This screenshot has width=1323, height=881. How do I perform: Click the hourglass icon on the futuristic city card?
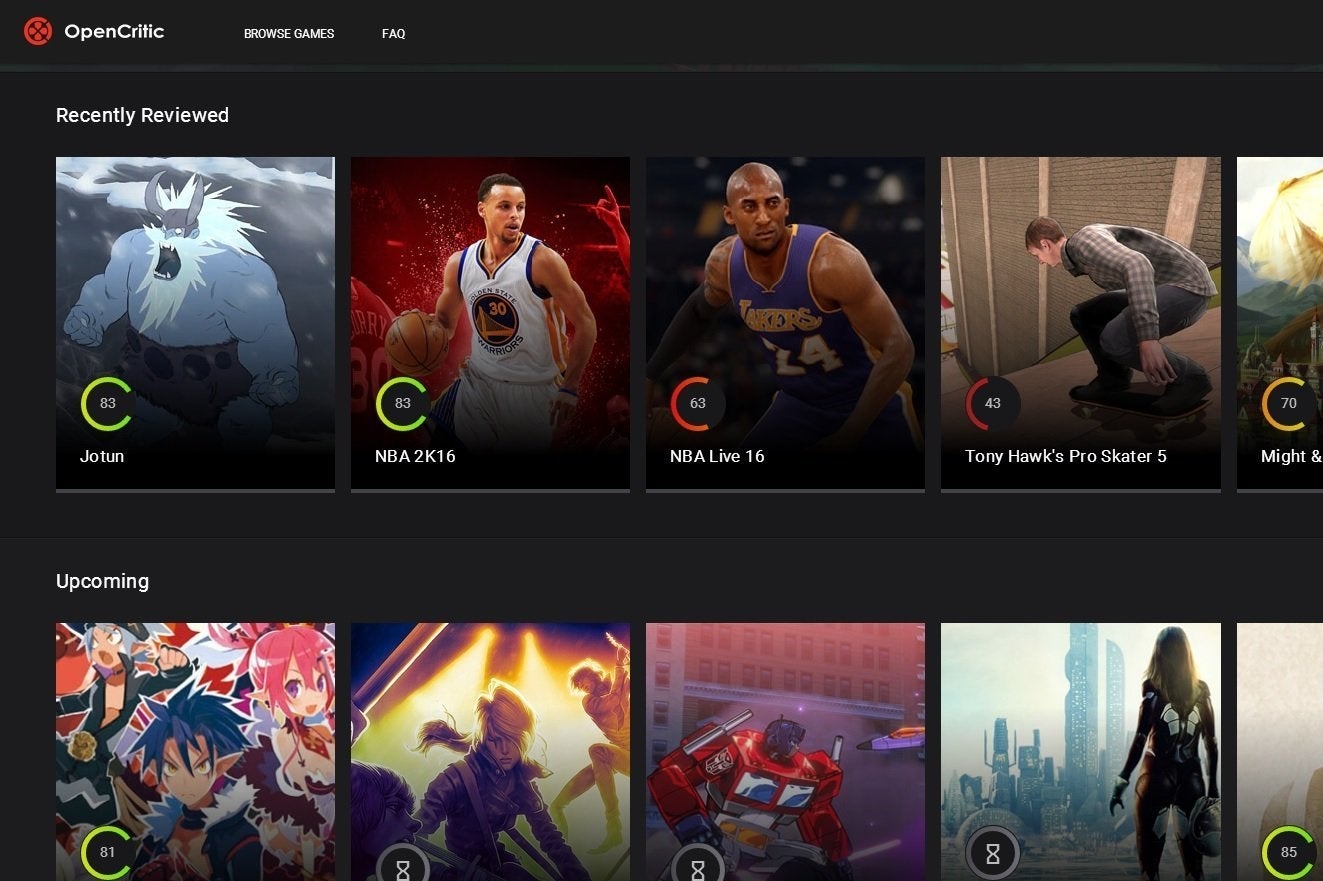click(x=992, y=853)
